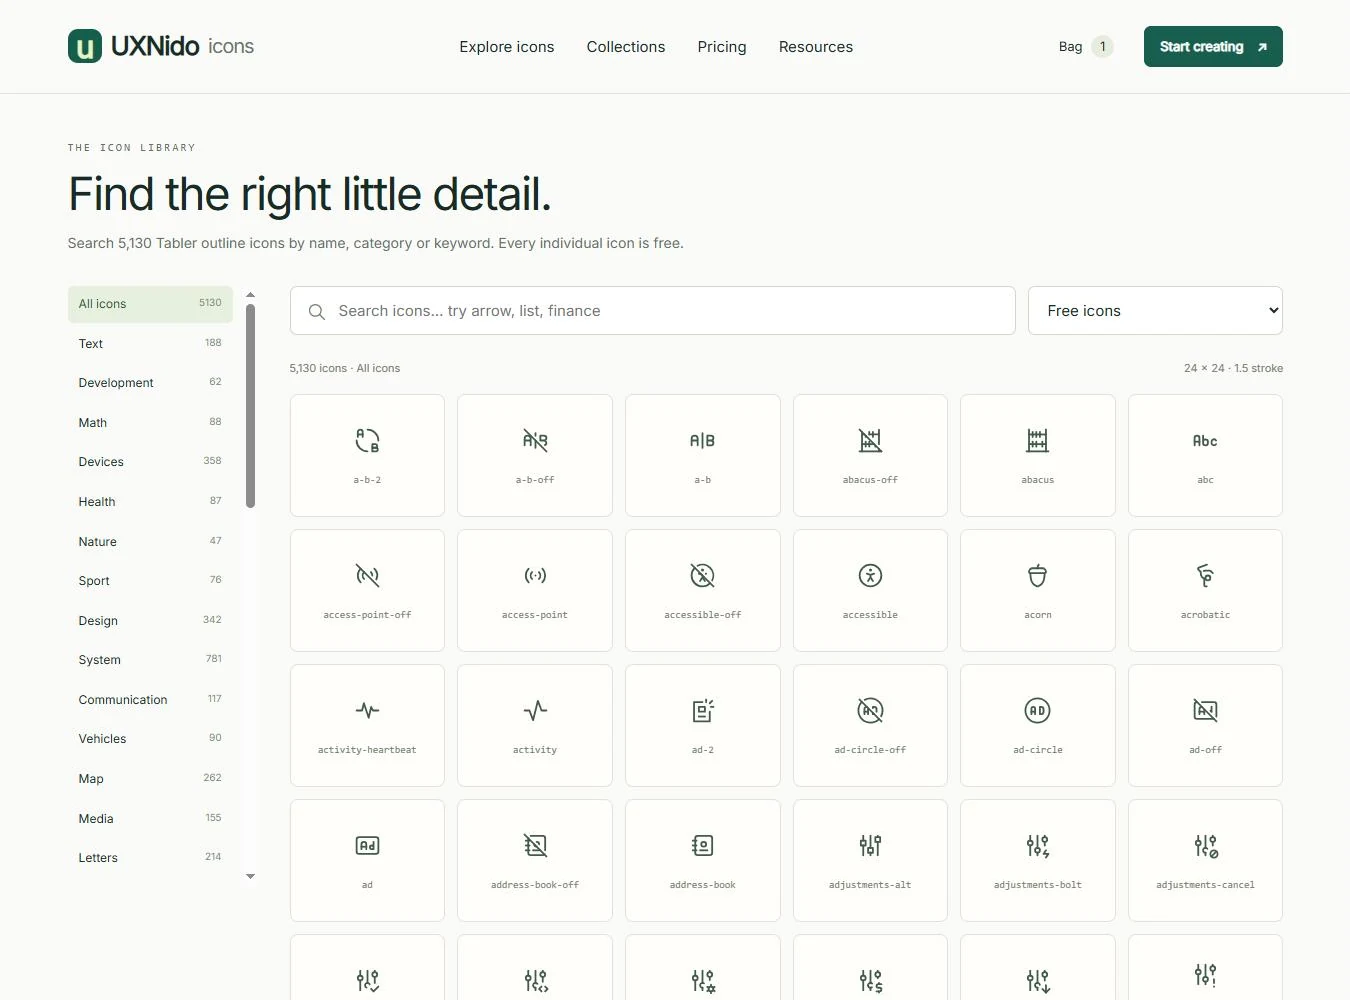Select the ad-circle-off icon

tap(870, 725)
